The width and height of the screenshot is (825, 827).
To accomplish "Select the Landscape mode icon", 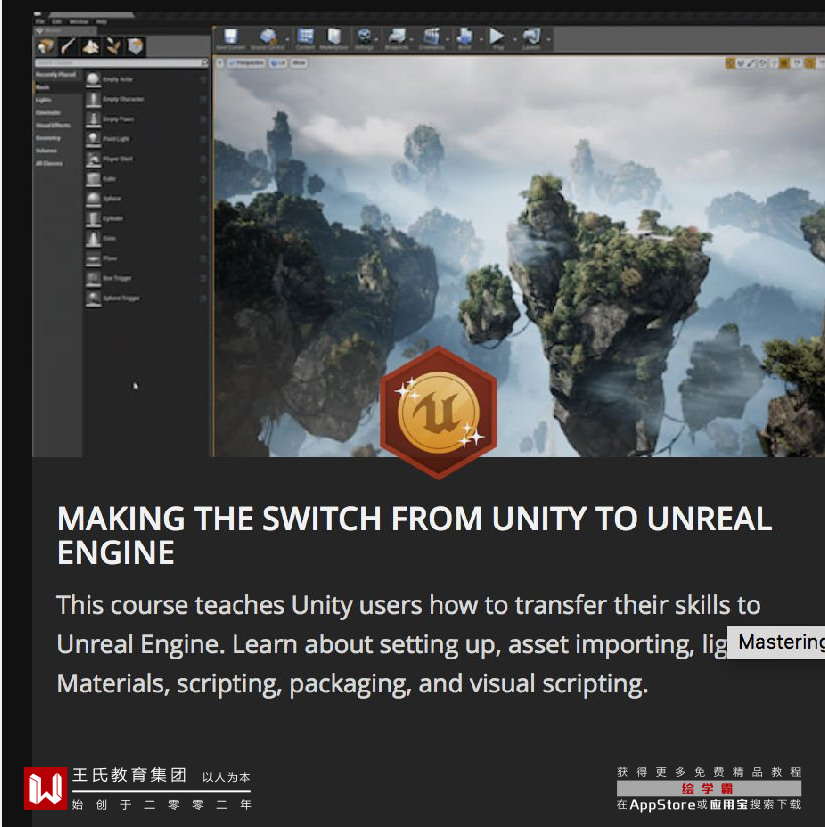I will pos(90,46).
